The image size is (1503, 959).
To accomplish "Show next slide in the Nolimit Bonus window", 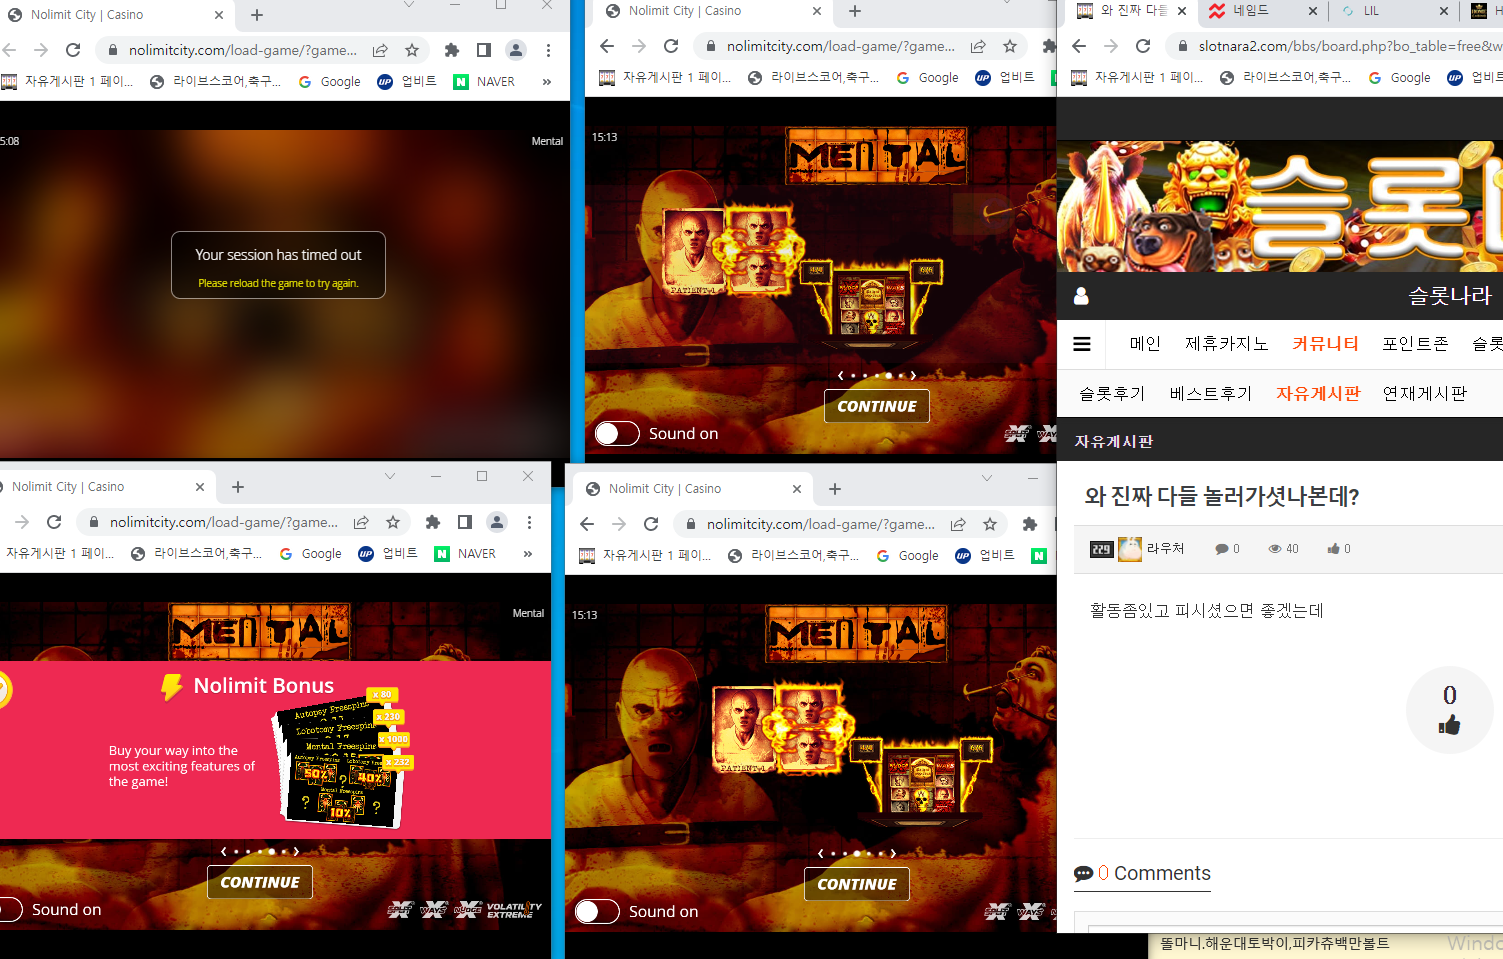I will coord(297,852).
